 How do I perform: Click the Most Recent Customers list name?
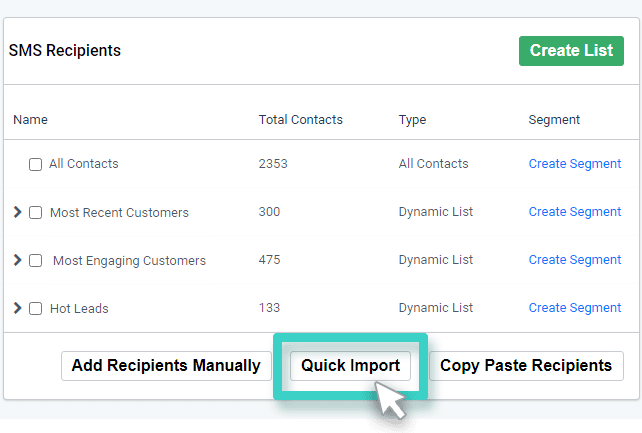point(119,212)
